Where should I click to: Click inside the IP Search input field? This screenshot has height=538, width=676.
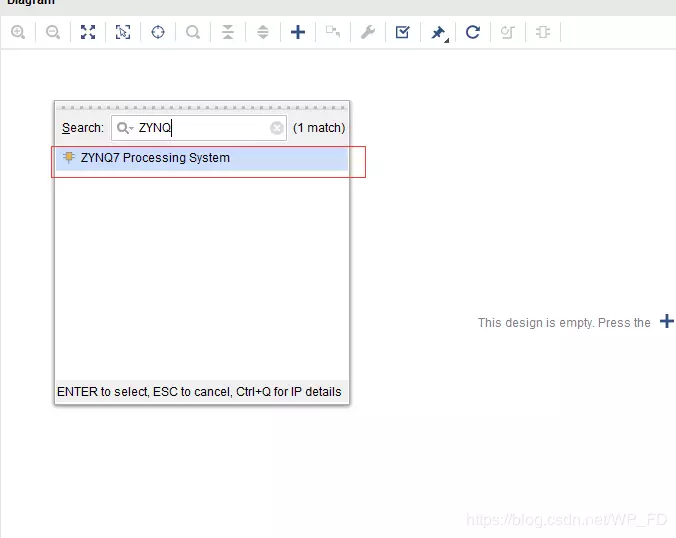tap(199, 128)
